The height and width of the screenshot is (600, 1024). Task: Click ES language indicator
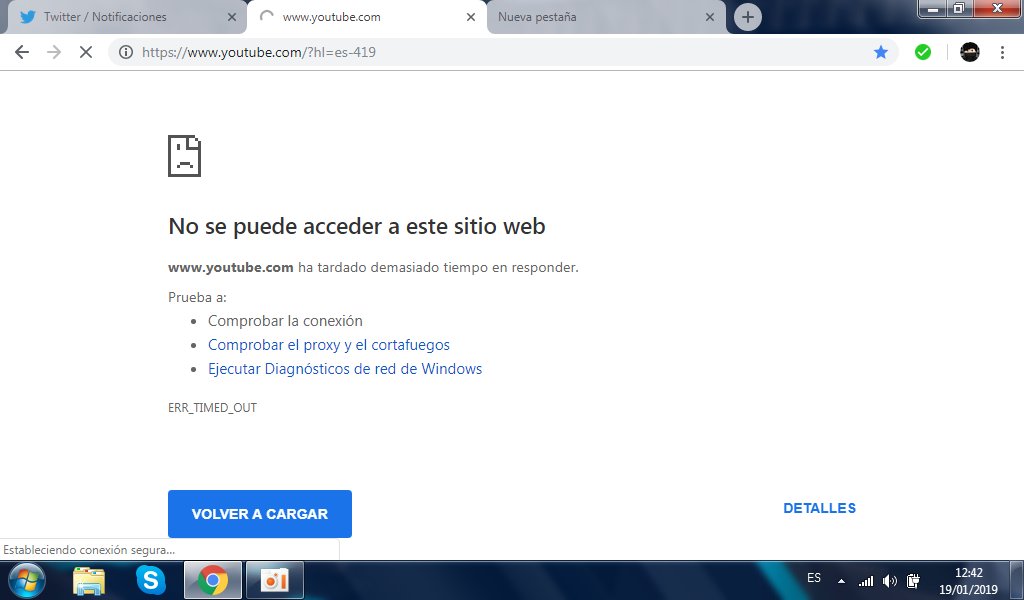pos(814,578)
